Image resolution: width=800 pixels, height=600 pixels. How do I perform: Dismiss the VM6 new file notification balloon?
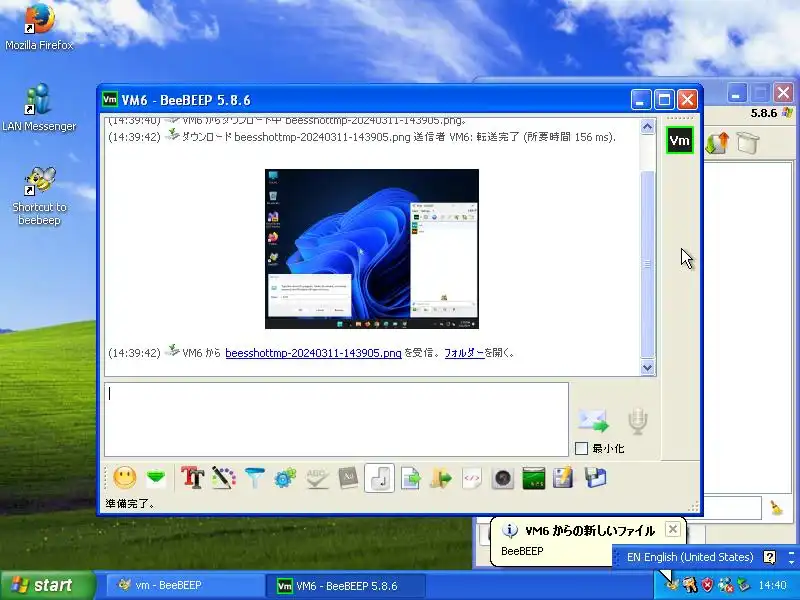coord(672,529)
